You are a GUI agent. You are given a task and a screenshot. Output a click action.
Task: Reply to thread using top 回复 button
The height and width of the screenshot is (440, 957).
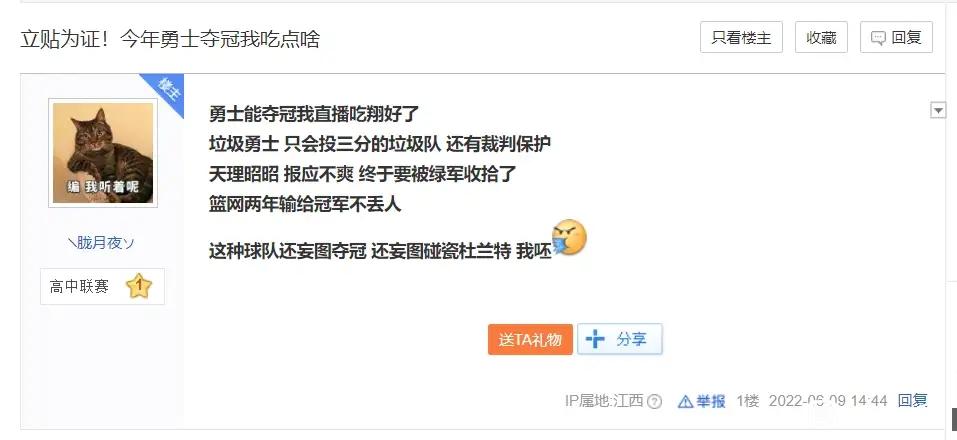point(896,38)
